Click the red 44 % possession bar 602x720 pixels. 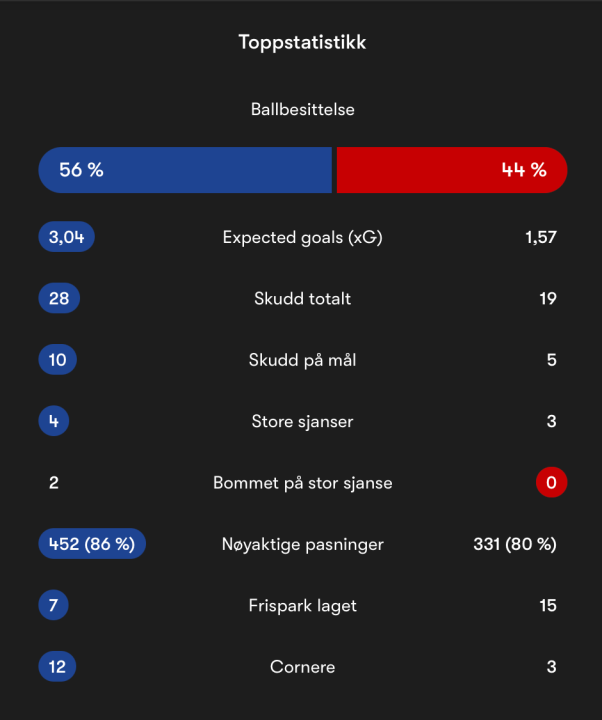pyautogui.click(x=451, y=170)
